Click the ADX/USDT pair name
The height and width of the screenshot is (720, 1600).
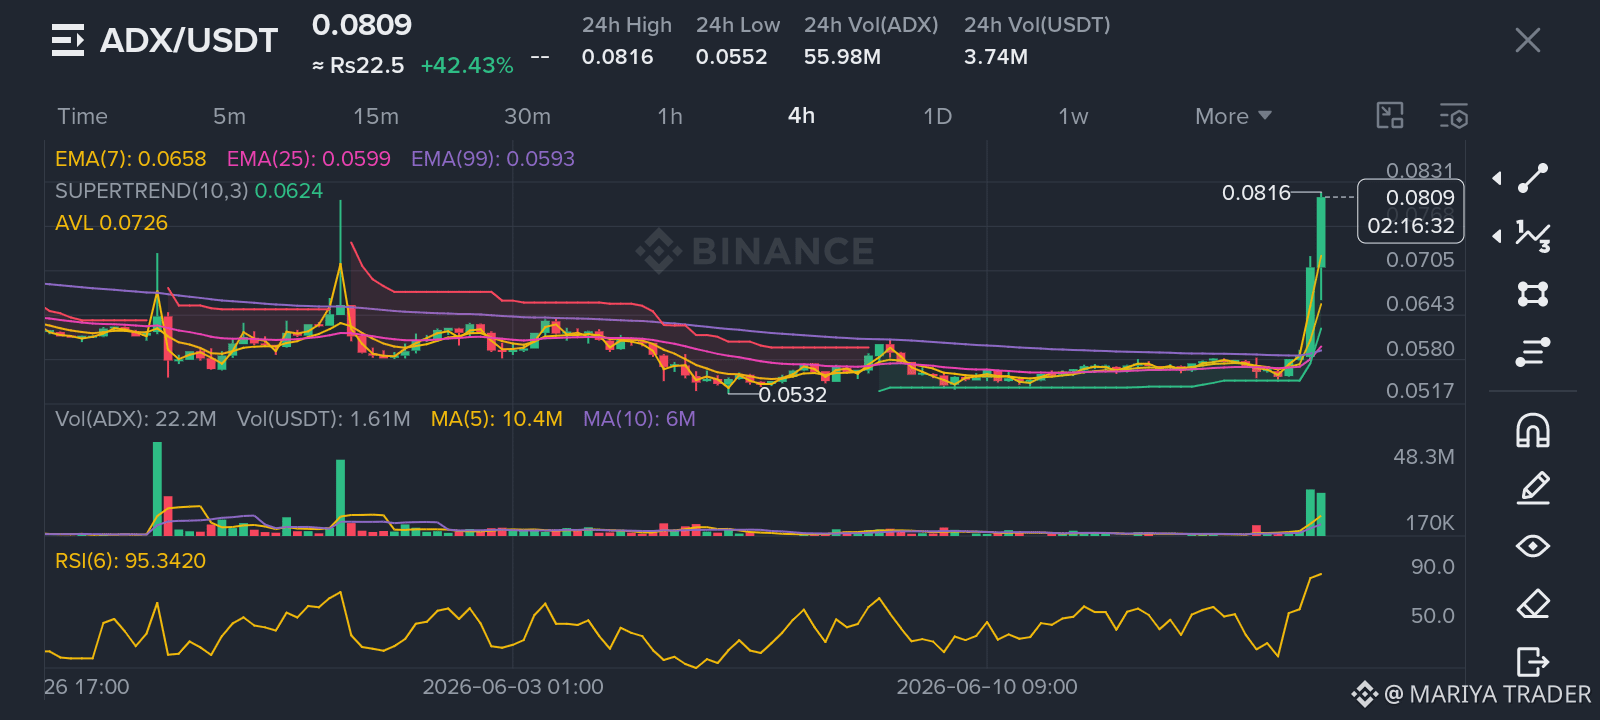(189, 40)
